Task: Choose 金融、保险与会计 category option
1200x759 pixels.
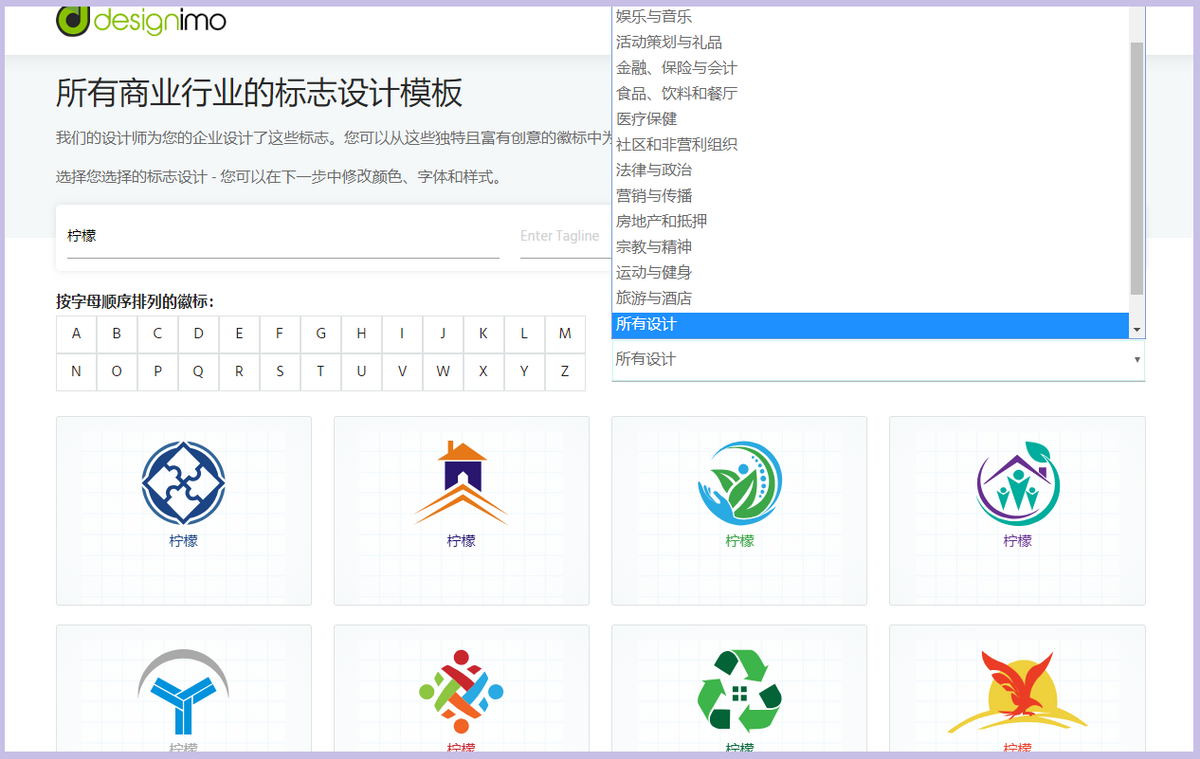Action: pyautogui.click(x=870, y=68)
